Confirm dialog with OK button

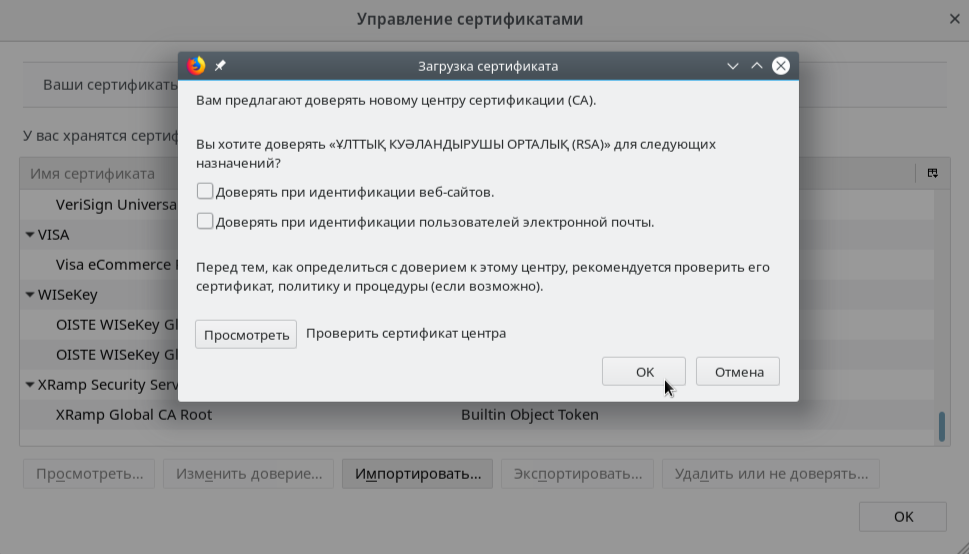click(x=644, y=372)
